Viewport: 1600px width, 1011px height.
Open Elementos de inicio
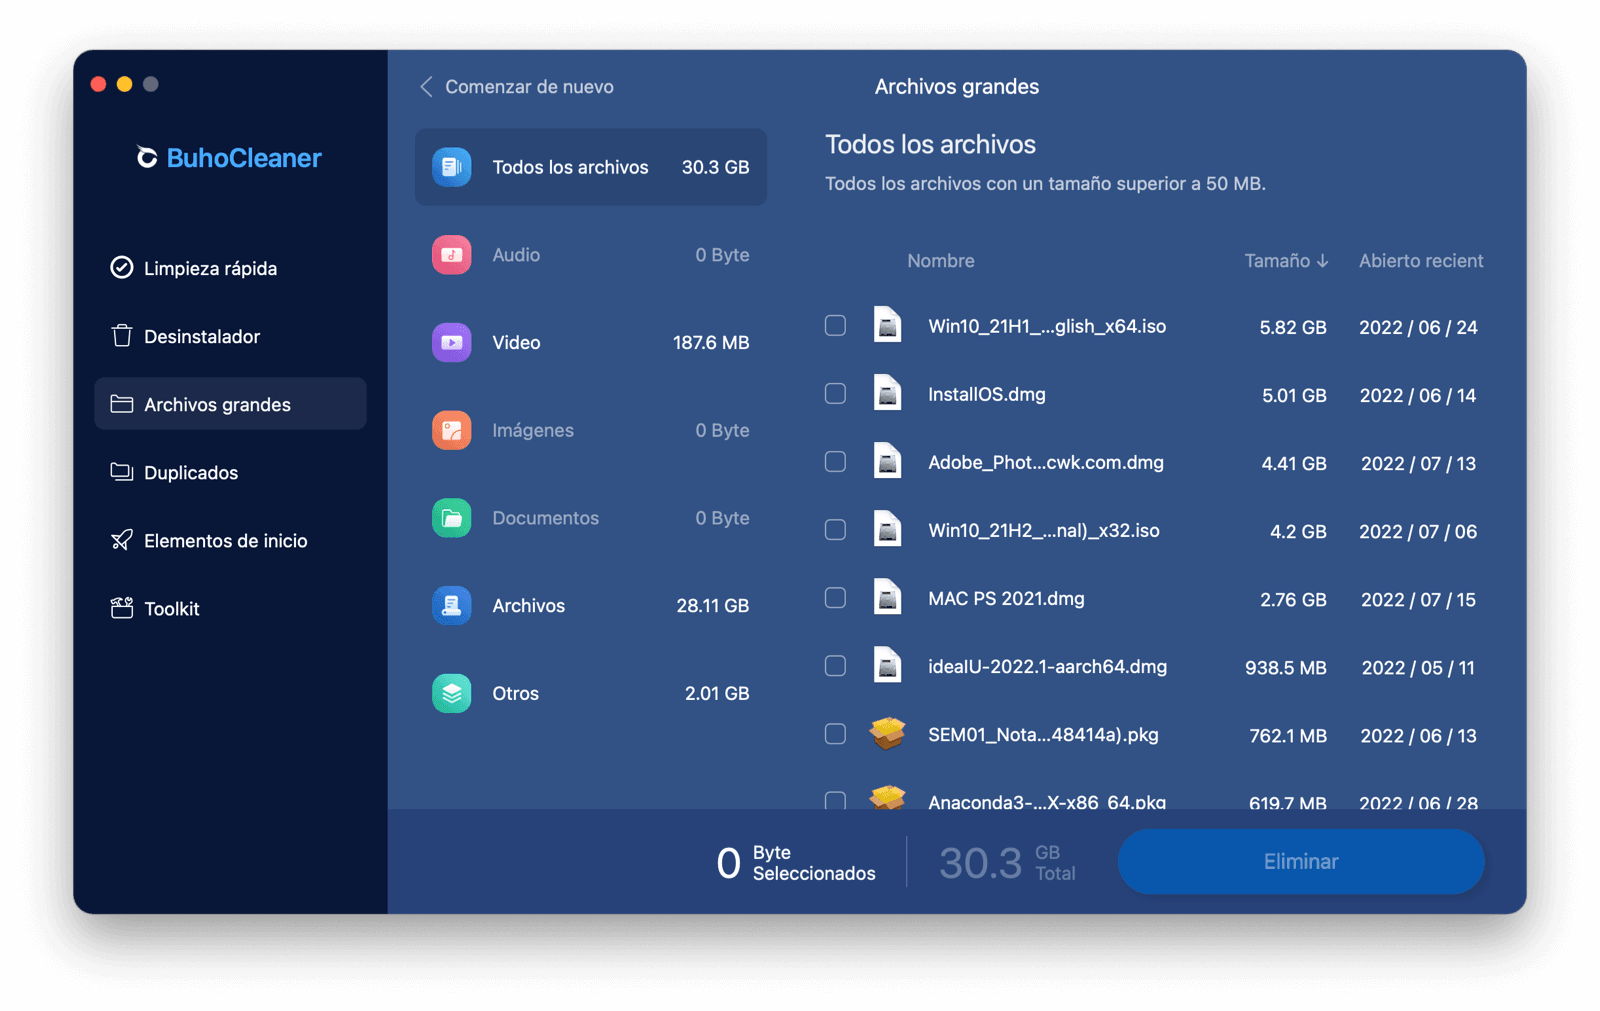point(230,540)
